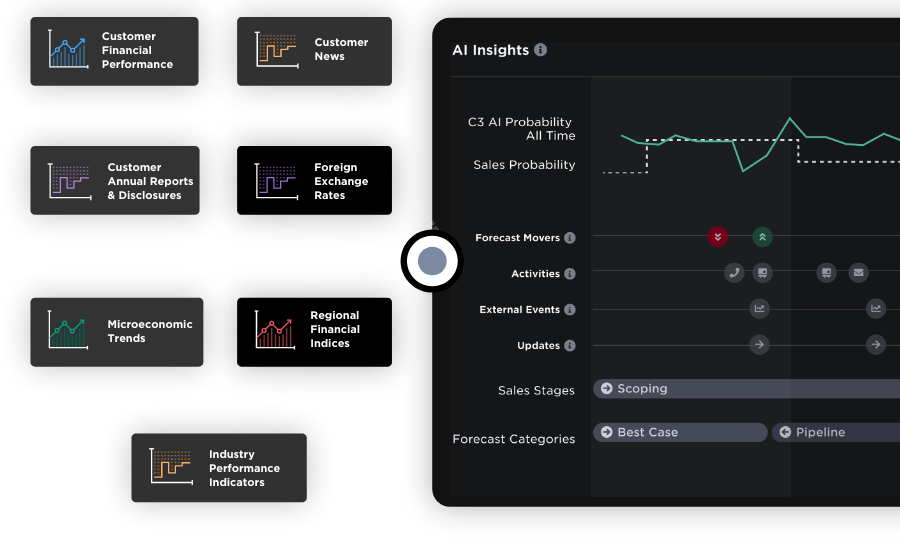Show info for Activities row
900x550 pixels.
point(570,274)
